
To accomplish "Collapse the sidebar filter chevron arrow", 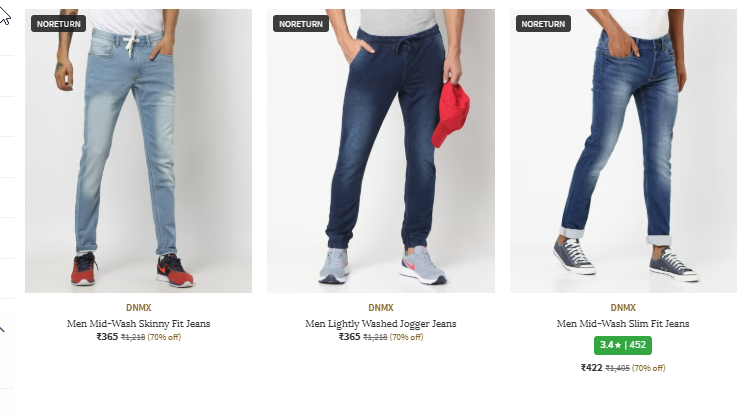I will [2, 329].
